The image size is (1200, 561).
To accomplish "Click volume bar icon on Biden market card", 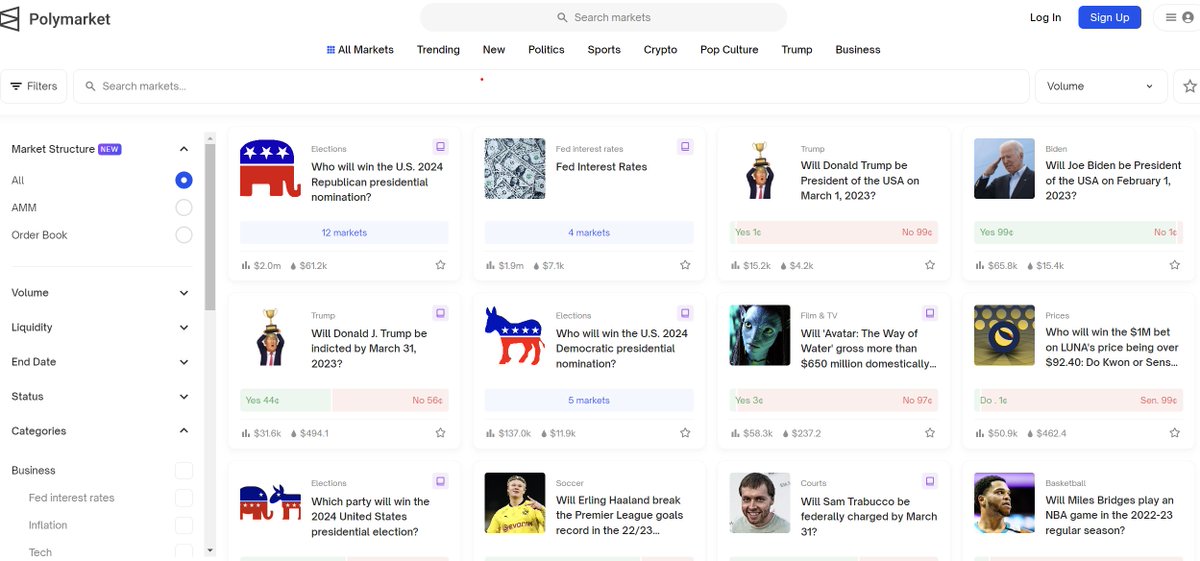I will tap(980, 266).
